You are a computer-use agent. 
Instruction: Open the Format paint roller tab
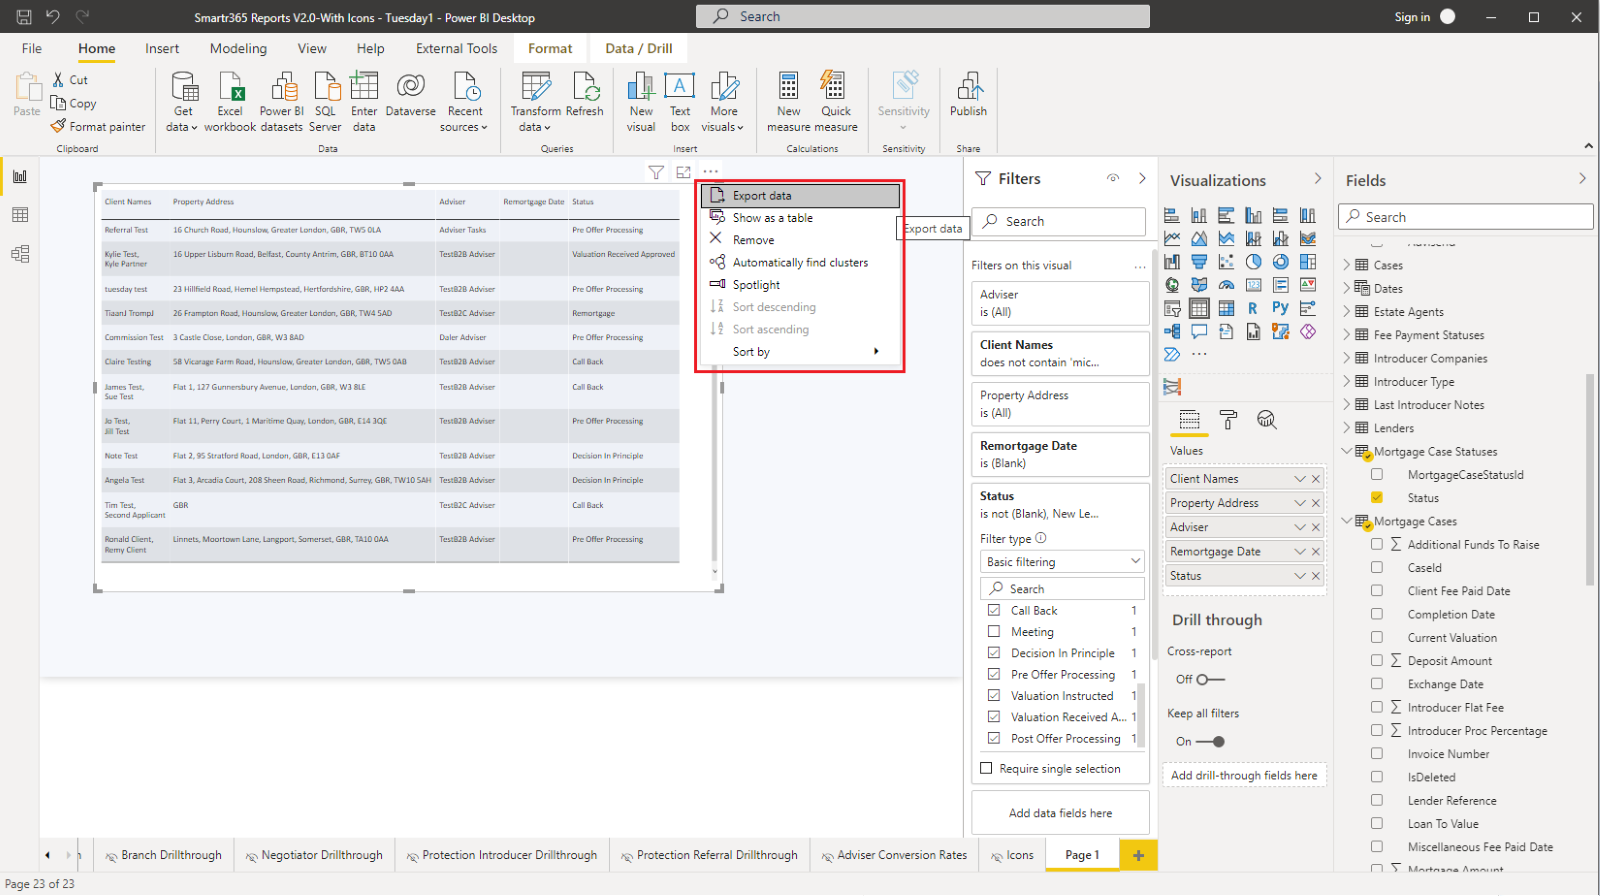(1228, 420)
